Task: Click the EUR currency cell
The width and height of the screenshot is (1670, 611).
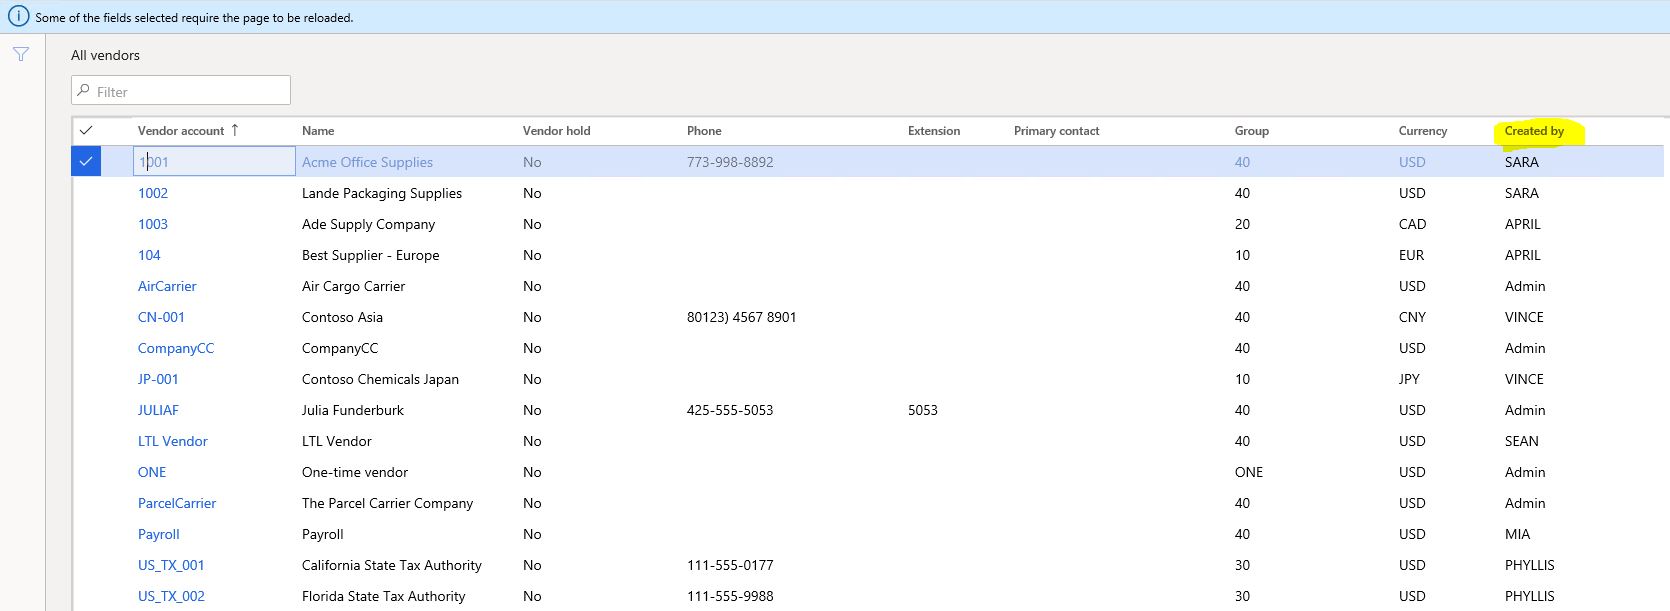Action: tap(1411, 255)
